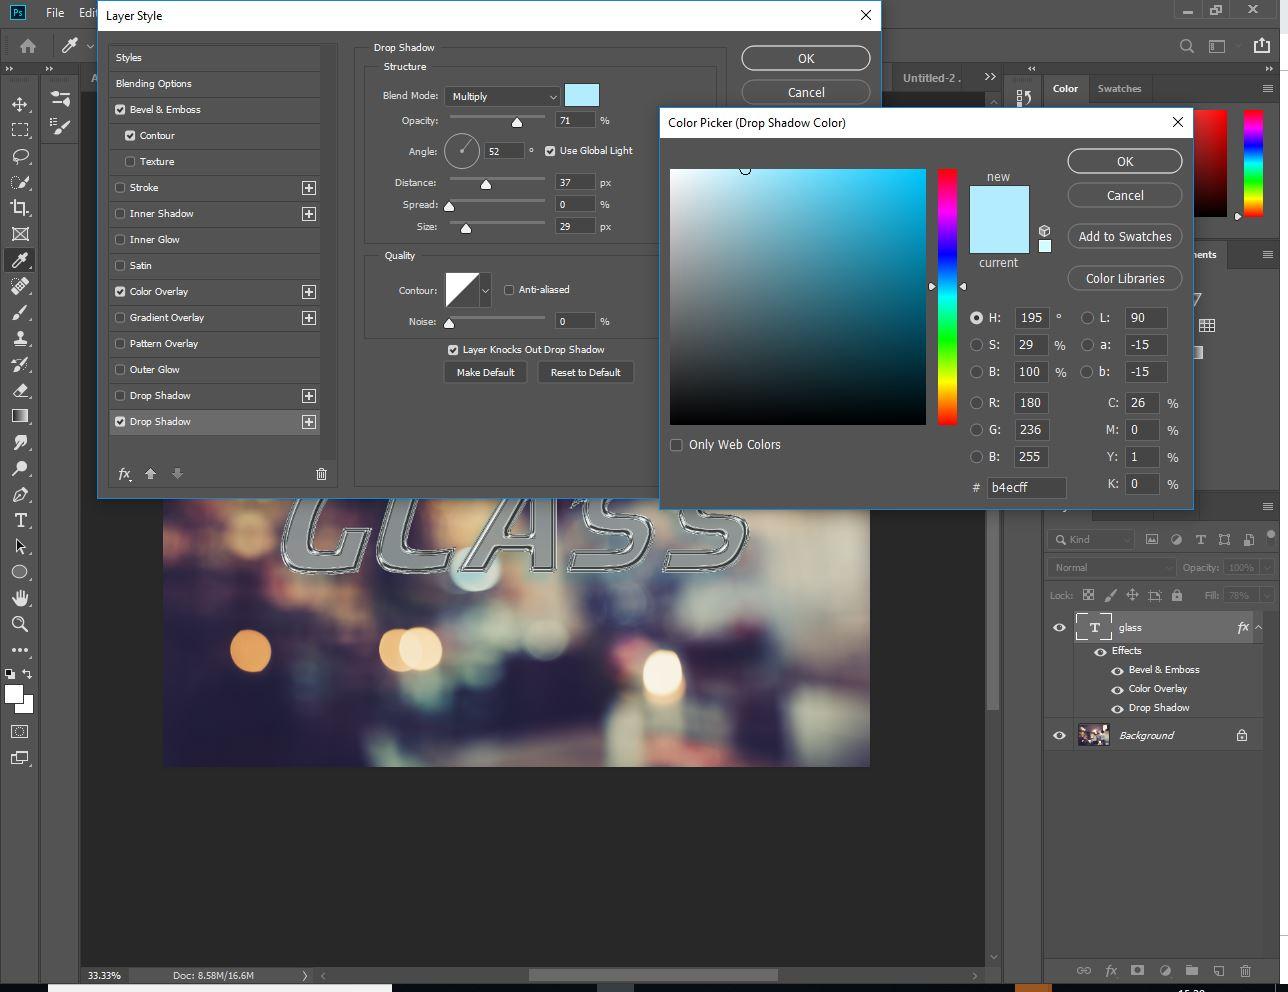1288x992 pixels.
Task: Add another Color Overlay with plus icon
Action: pyautogui.click(x=309, y=292)
